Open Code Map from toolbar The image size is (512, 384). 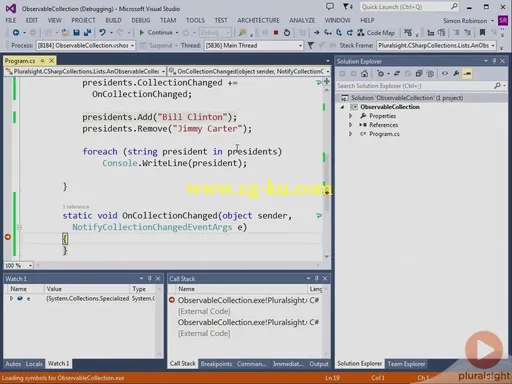(376, 33)
